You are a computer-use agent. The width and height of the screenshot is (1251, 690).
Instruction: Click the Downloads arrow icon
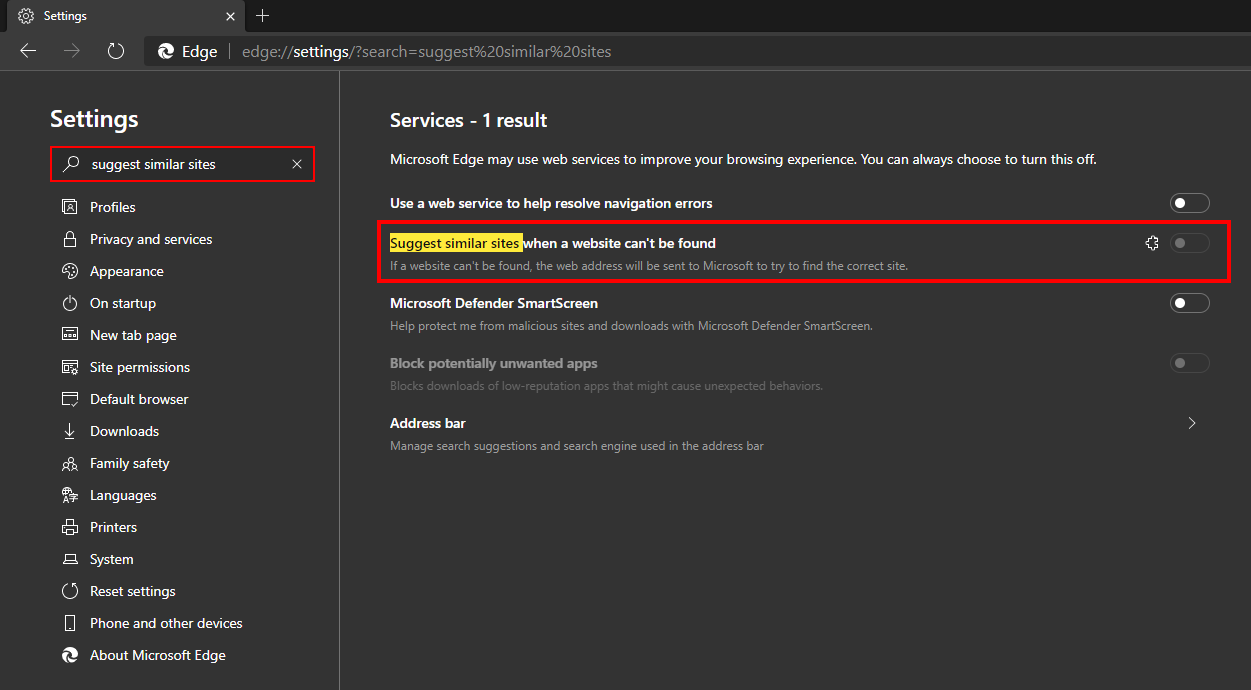pyautogui.click(x=70, y=431)
